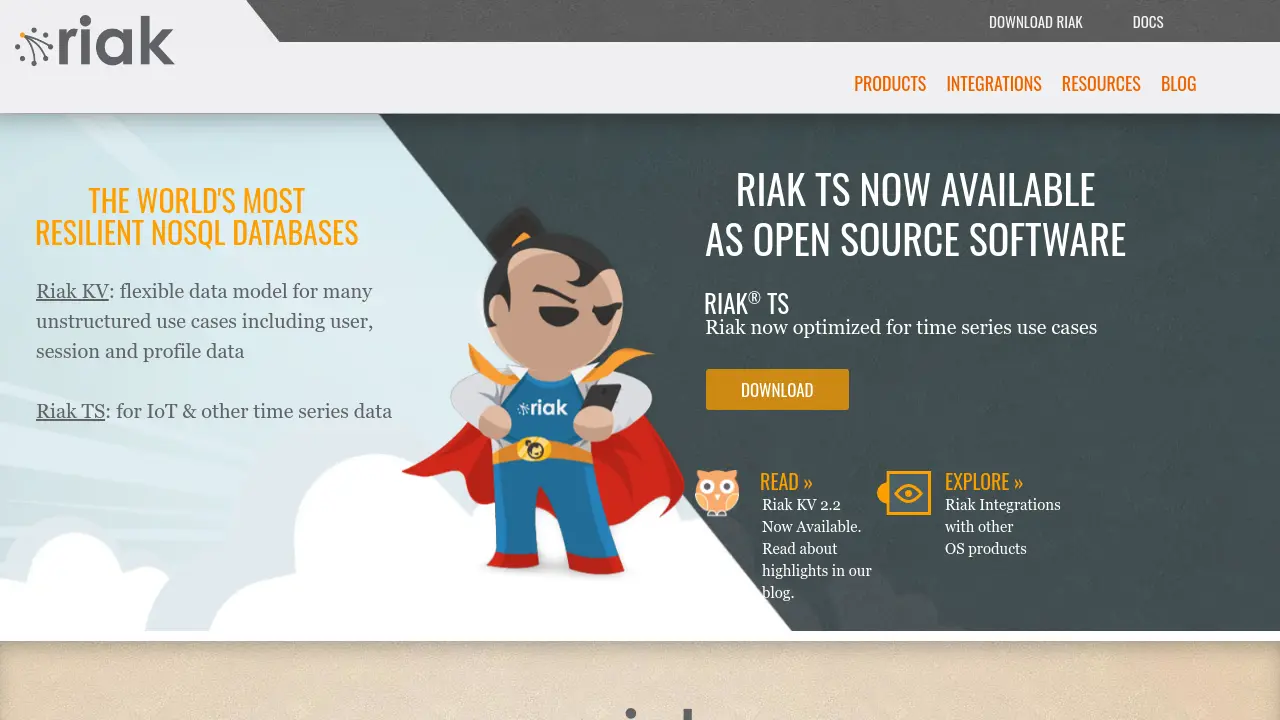Open the Resources menu

(1101, 84)
